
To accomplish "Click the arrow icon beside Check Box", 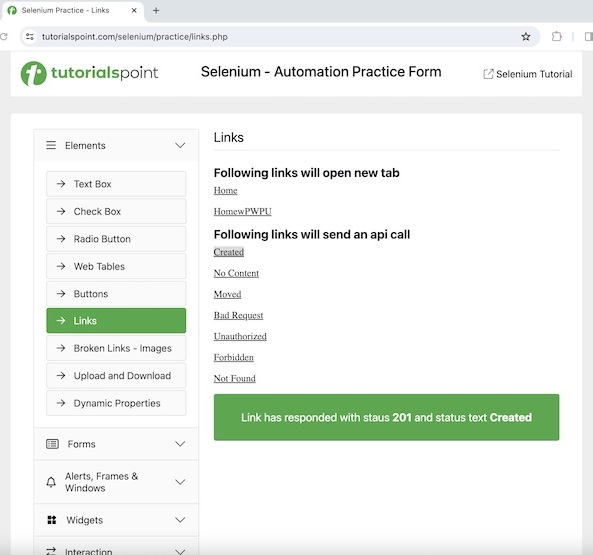I will pos(61,211).
